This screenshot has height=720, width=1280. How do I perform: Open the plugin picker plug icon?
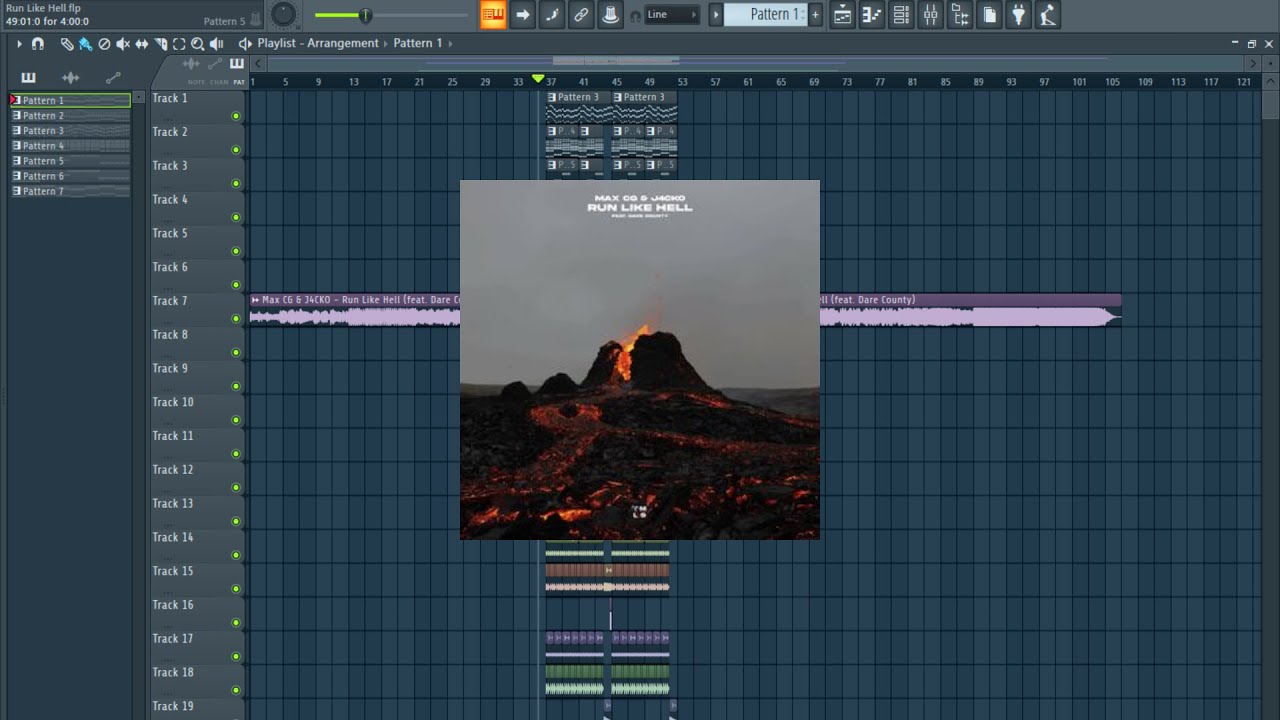click(x=1018, y=14)
